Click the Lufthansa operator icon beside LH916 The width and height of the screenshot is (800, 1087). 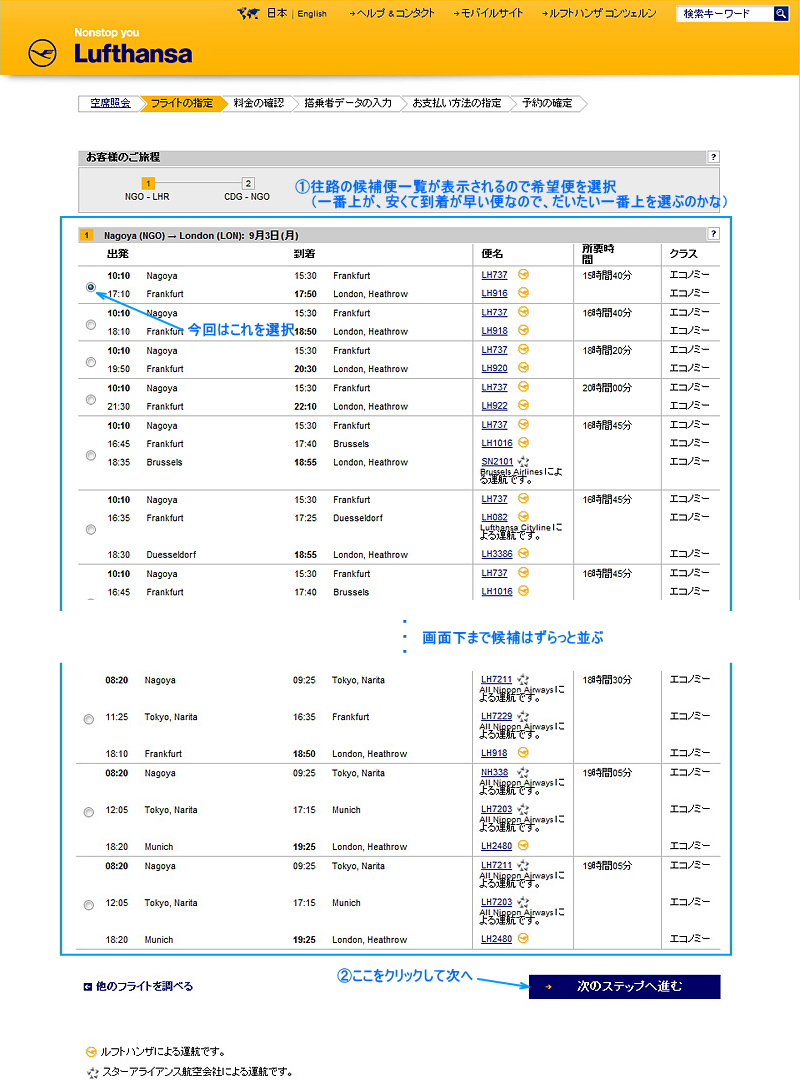tap(523, 293)
